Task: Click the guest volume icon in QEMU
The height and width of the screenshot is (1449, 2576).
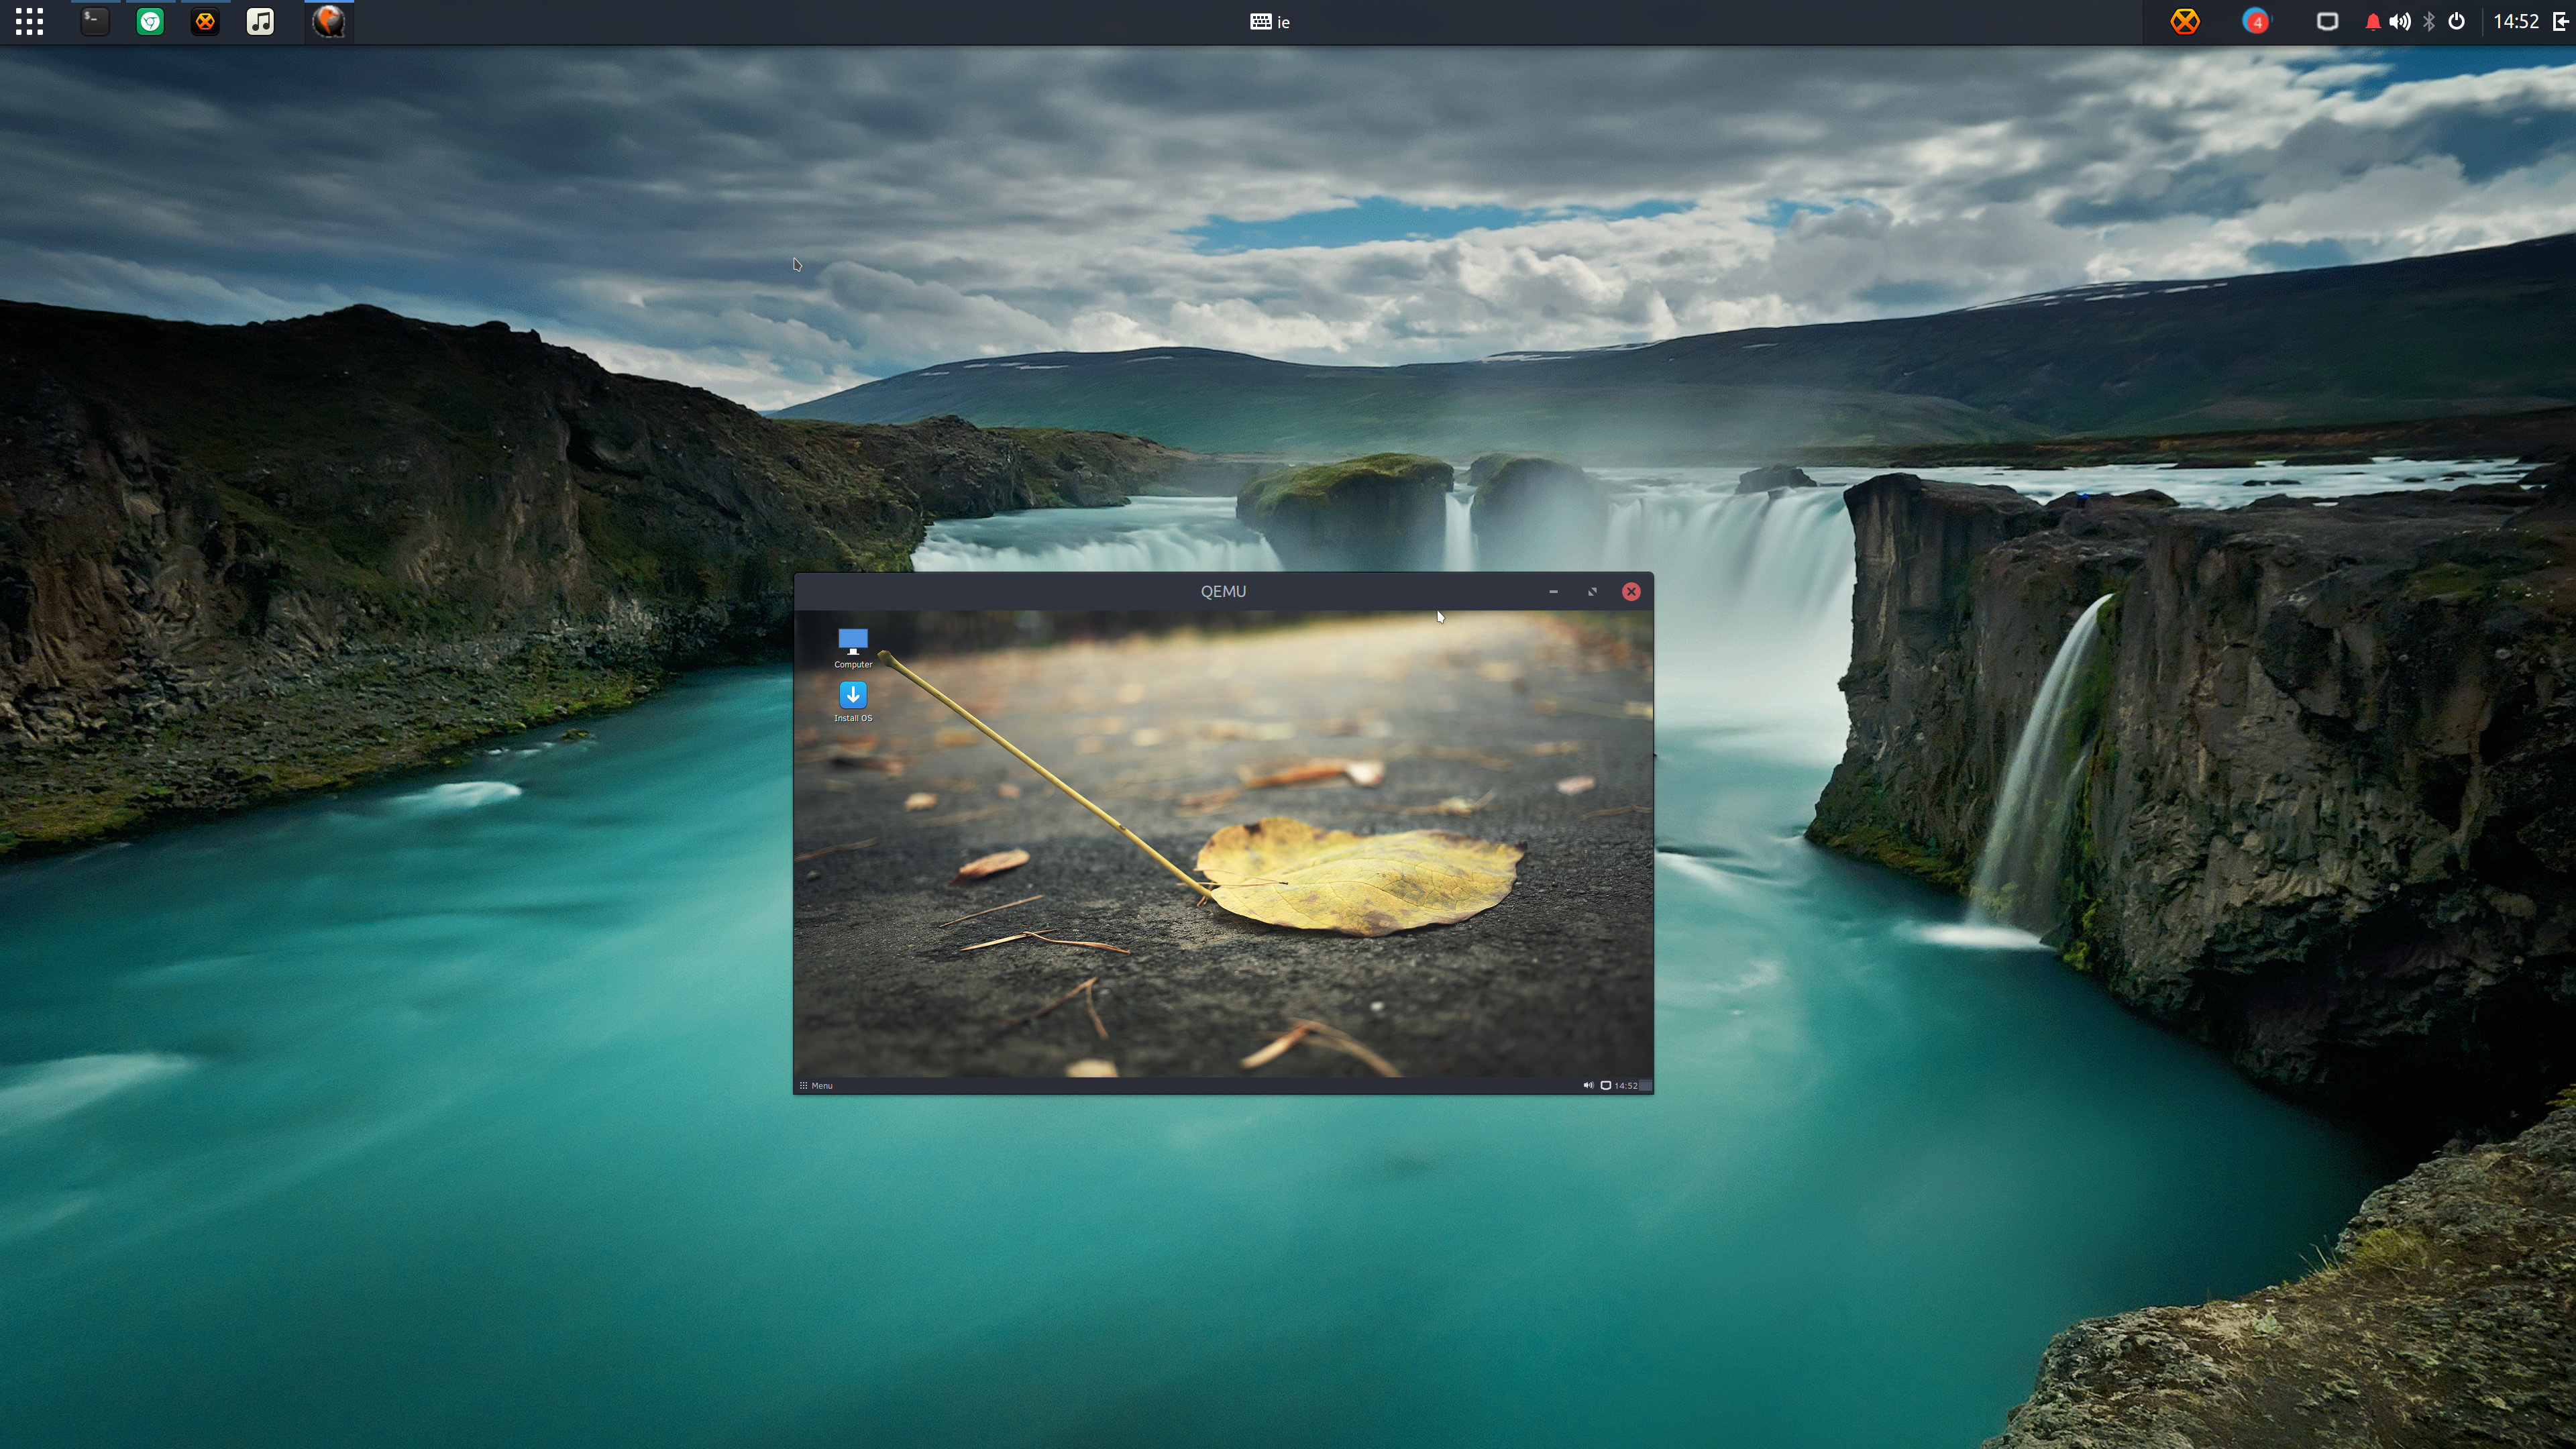Action: (x=1588, y=1085)
